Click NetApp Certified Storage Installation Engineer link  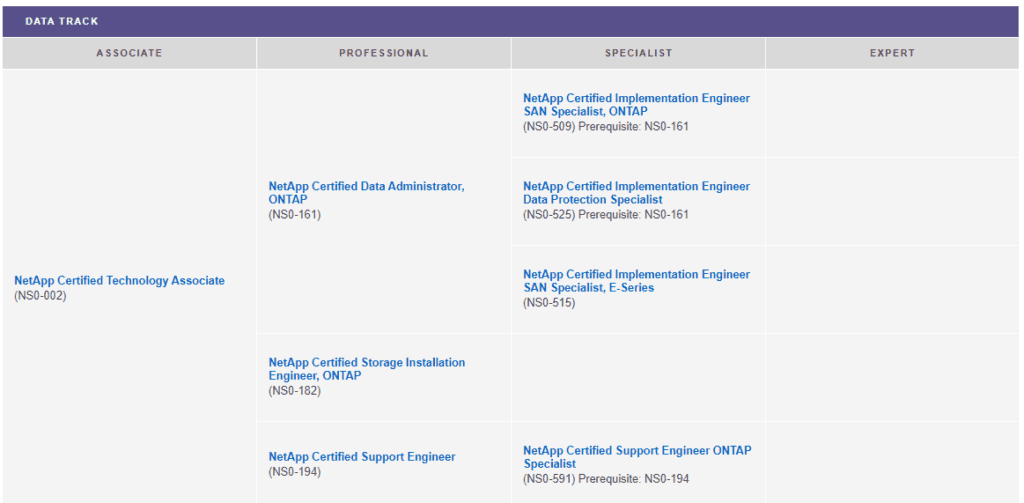click(x=366, y=368)
